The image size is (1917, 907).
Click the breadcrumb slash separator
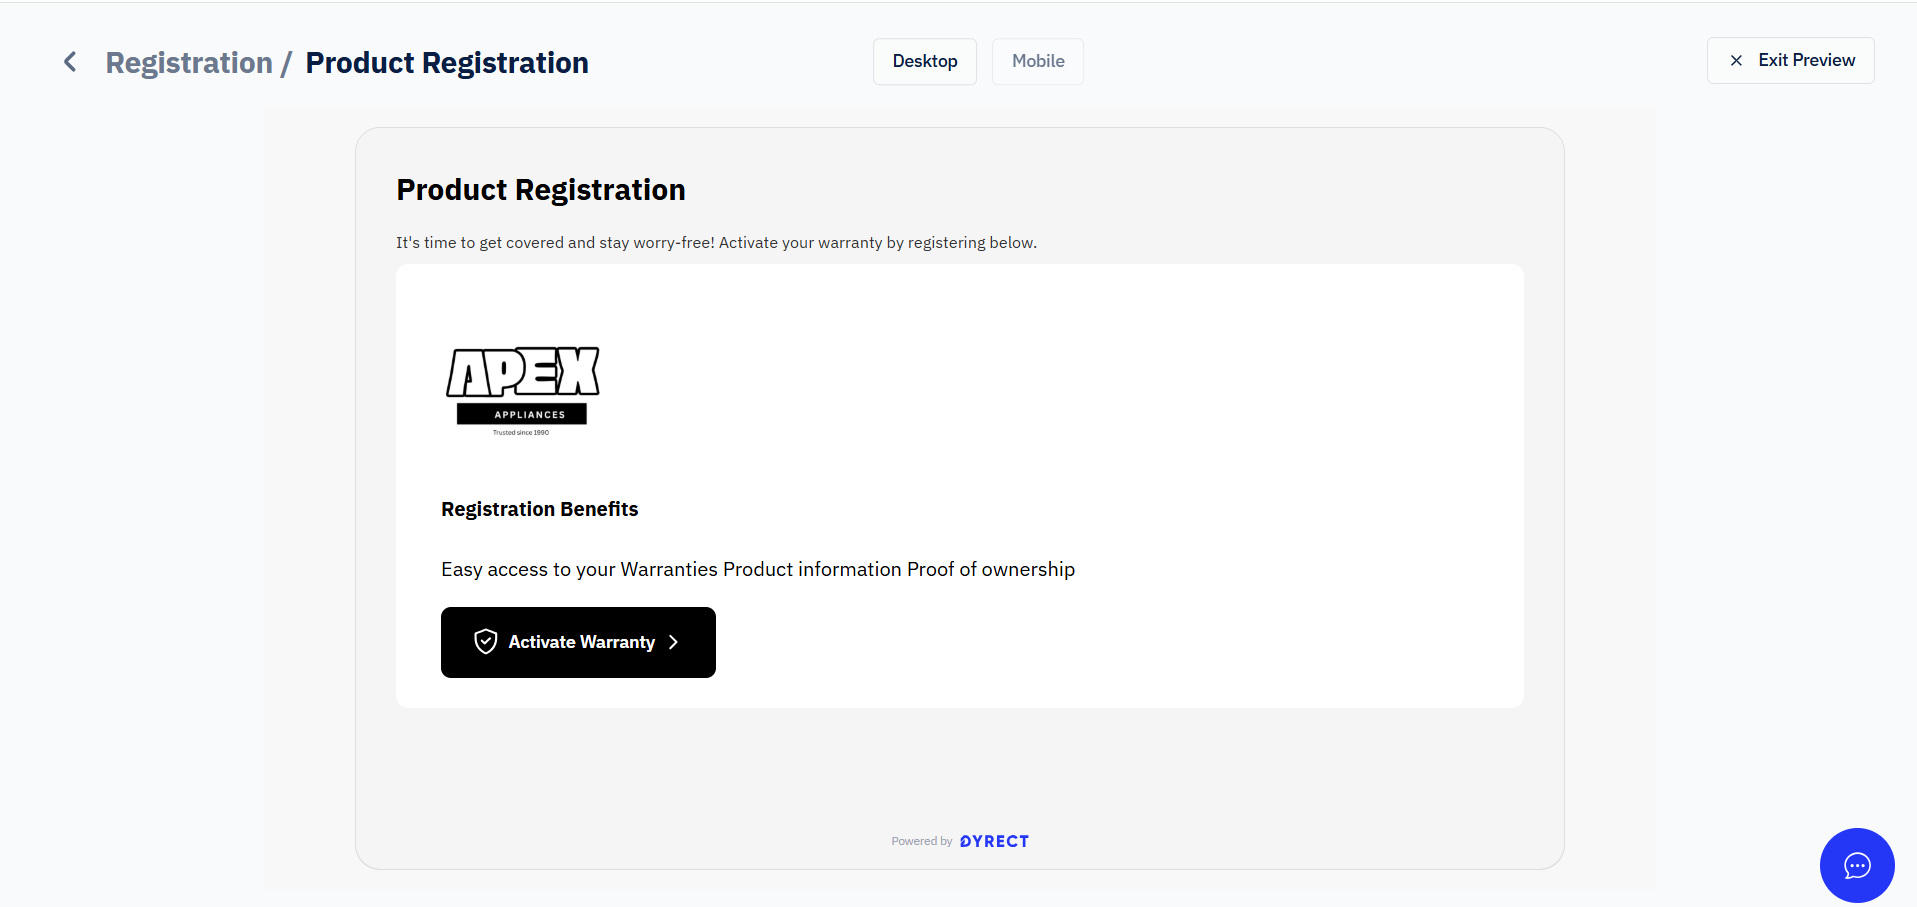click(286, 63)
